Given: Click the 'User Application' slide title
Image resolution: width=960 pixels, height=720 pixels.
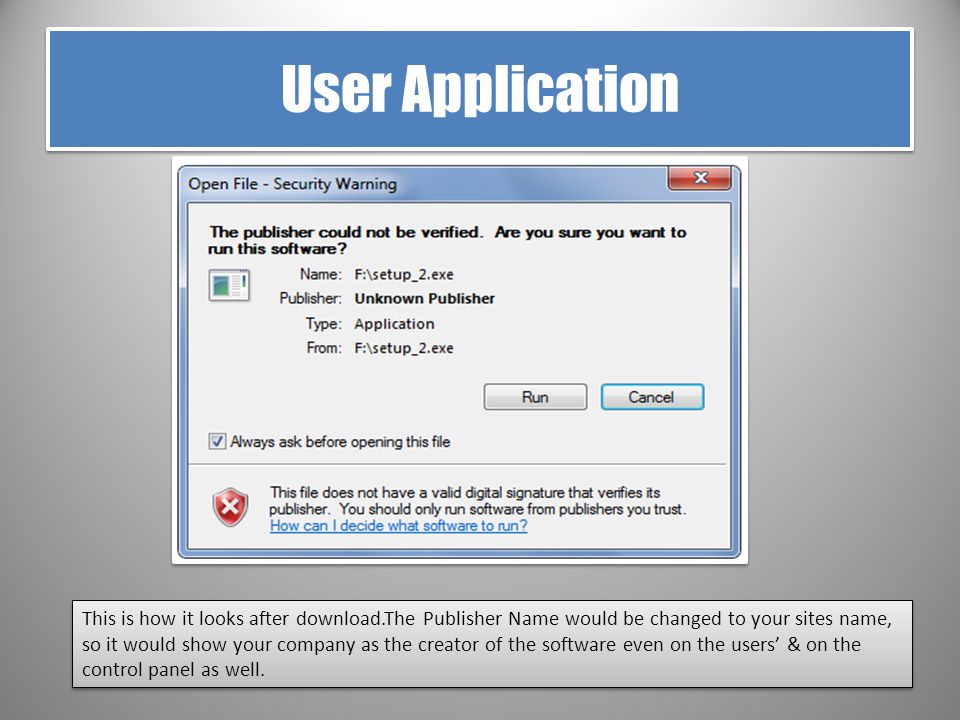Looking at the screenshot, I should pos(480,89).
